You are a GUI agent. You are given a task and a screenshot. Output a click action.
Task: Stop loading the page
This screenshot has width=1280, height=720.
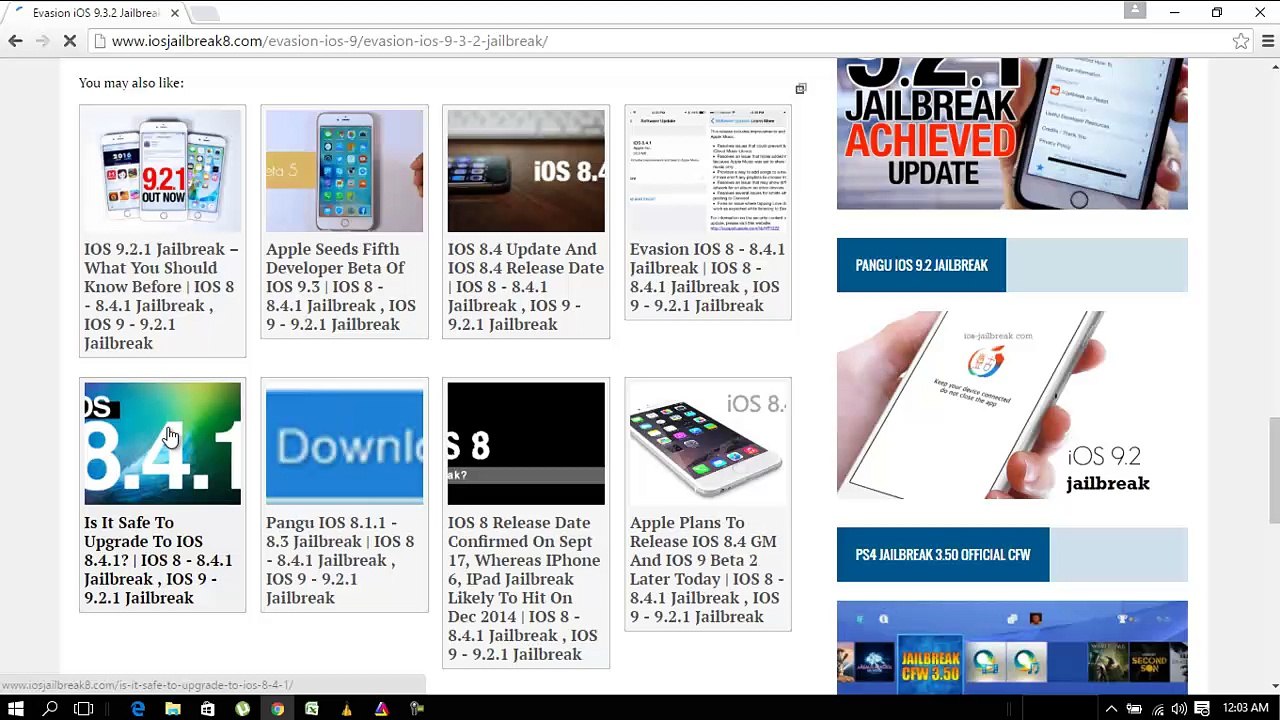click(69, 41)
